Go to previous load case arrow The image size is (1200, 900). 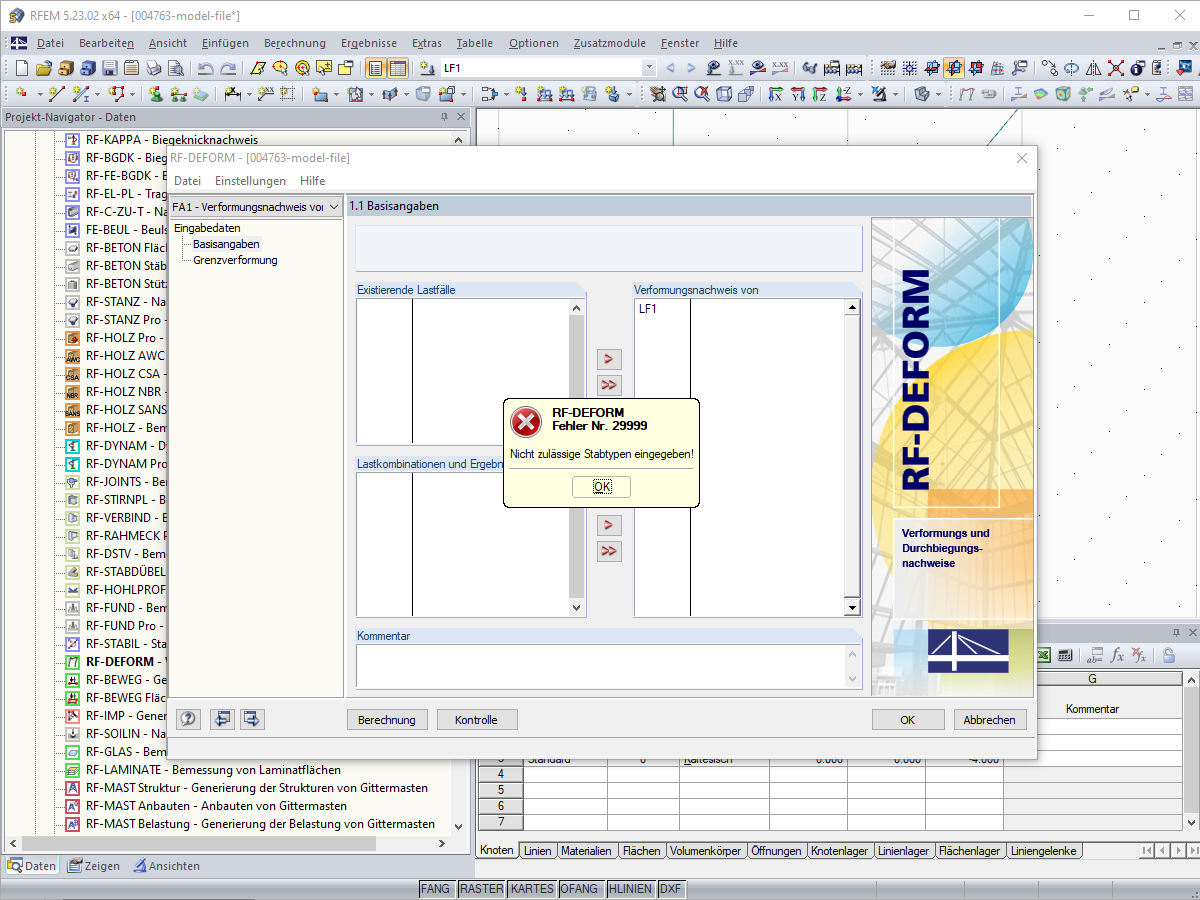tap(670, 68)
